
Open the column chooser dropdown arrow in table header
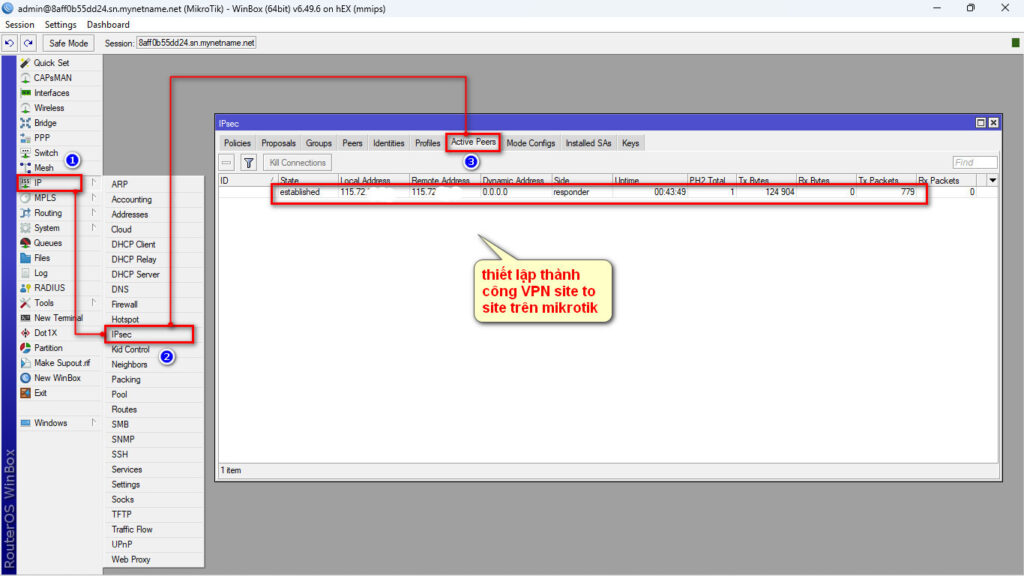click(x=992, y=181)
